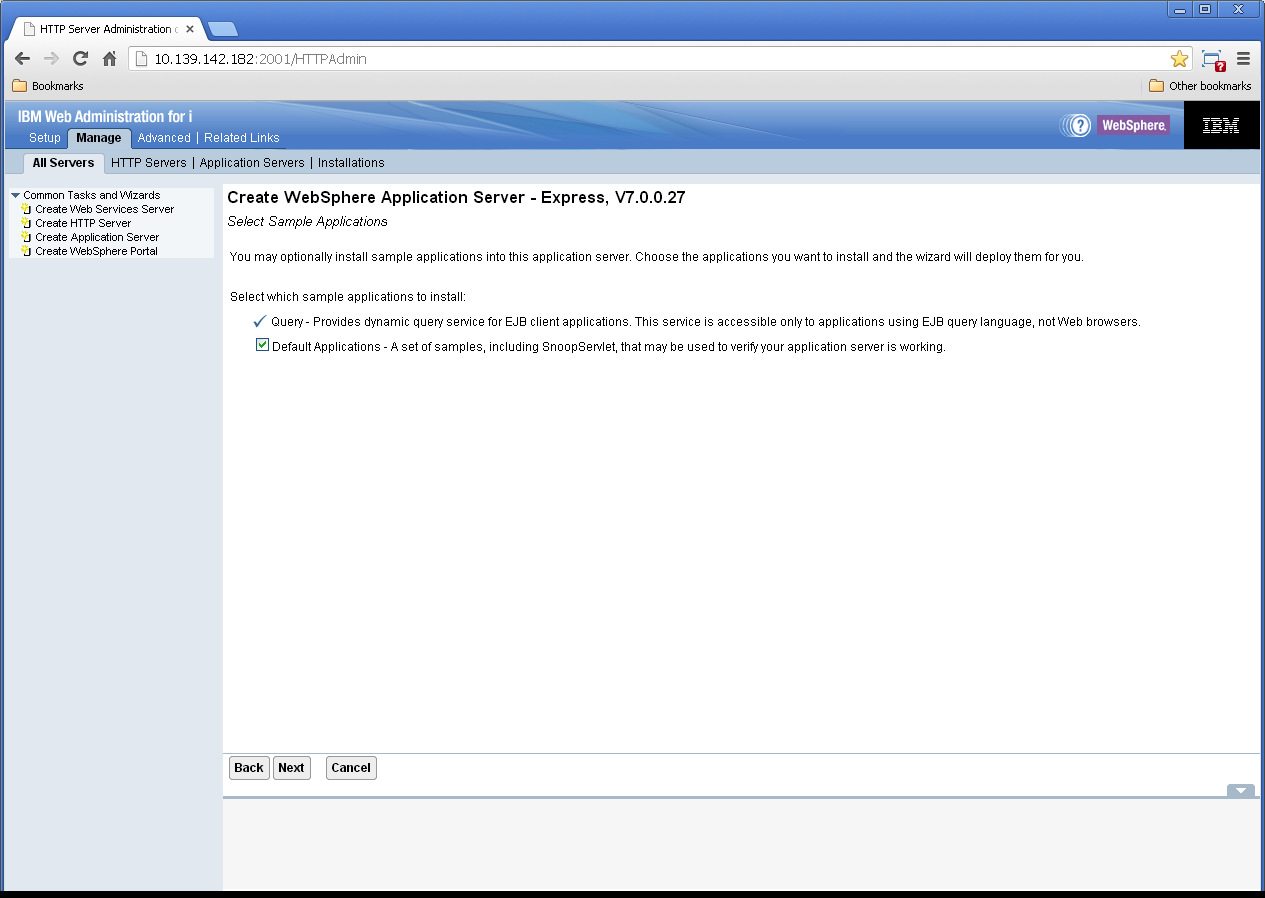Click the icon beside Create Web Services Server

pos(26,209)
